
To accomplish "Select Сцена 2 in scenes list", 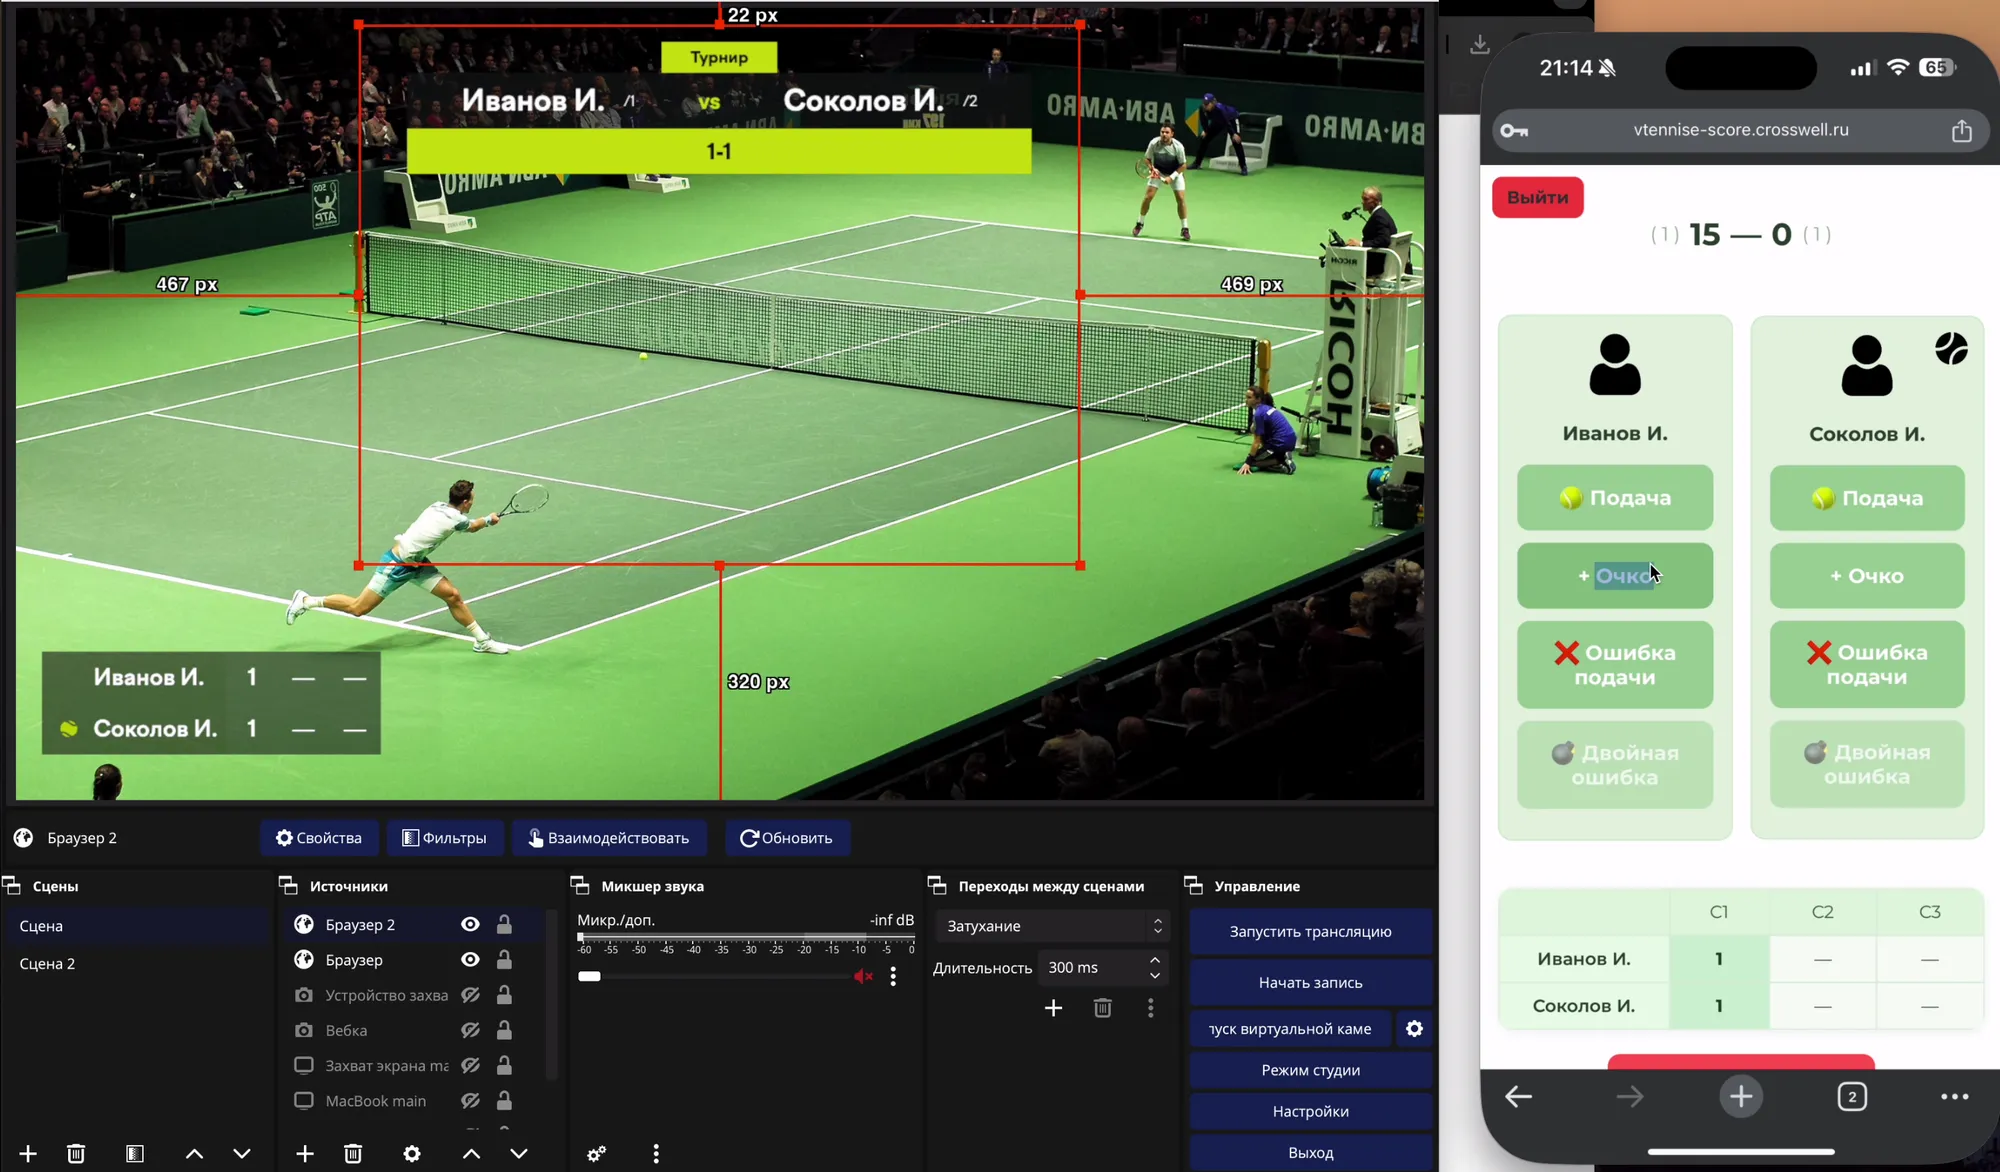I will click(47, 964).
